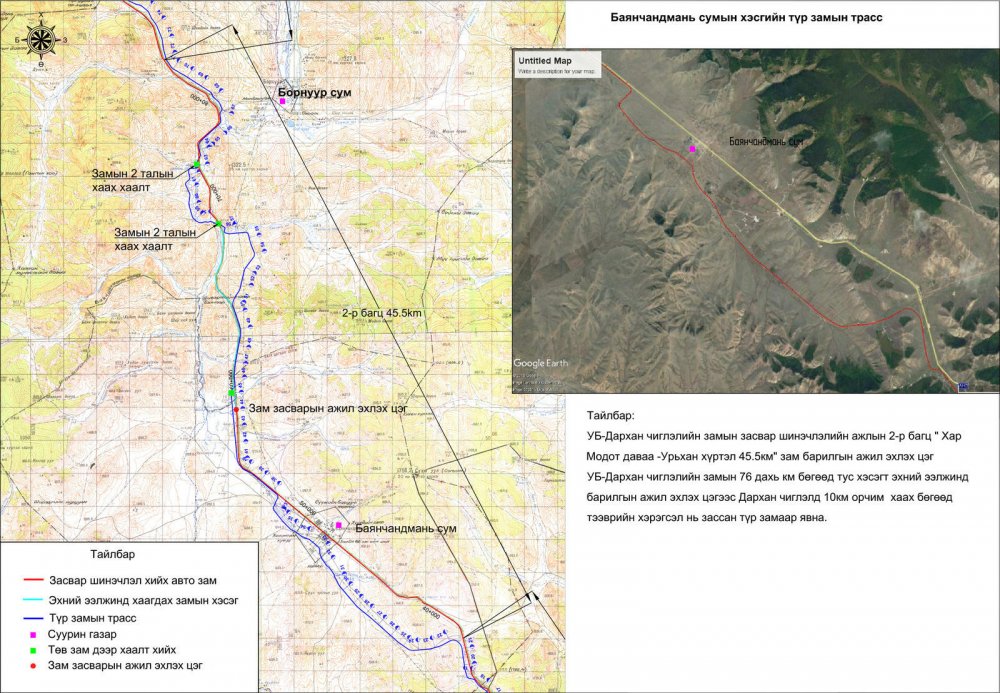
Task: Select the pink settlement marker at Борнуур сум
Action: [x=283, y=102]
